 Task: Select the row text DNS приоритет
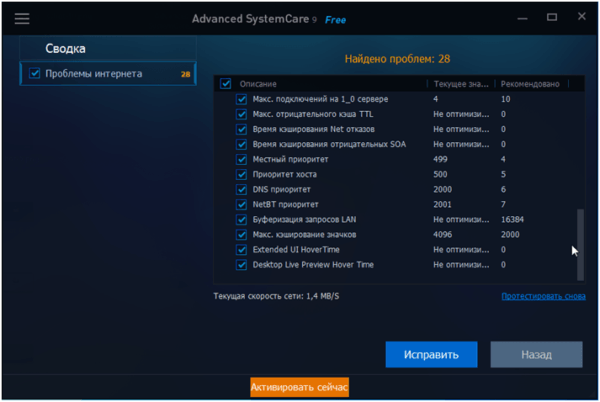(282, 189)
